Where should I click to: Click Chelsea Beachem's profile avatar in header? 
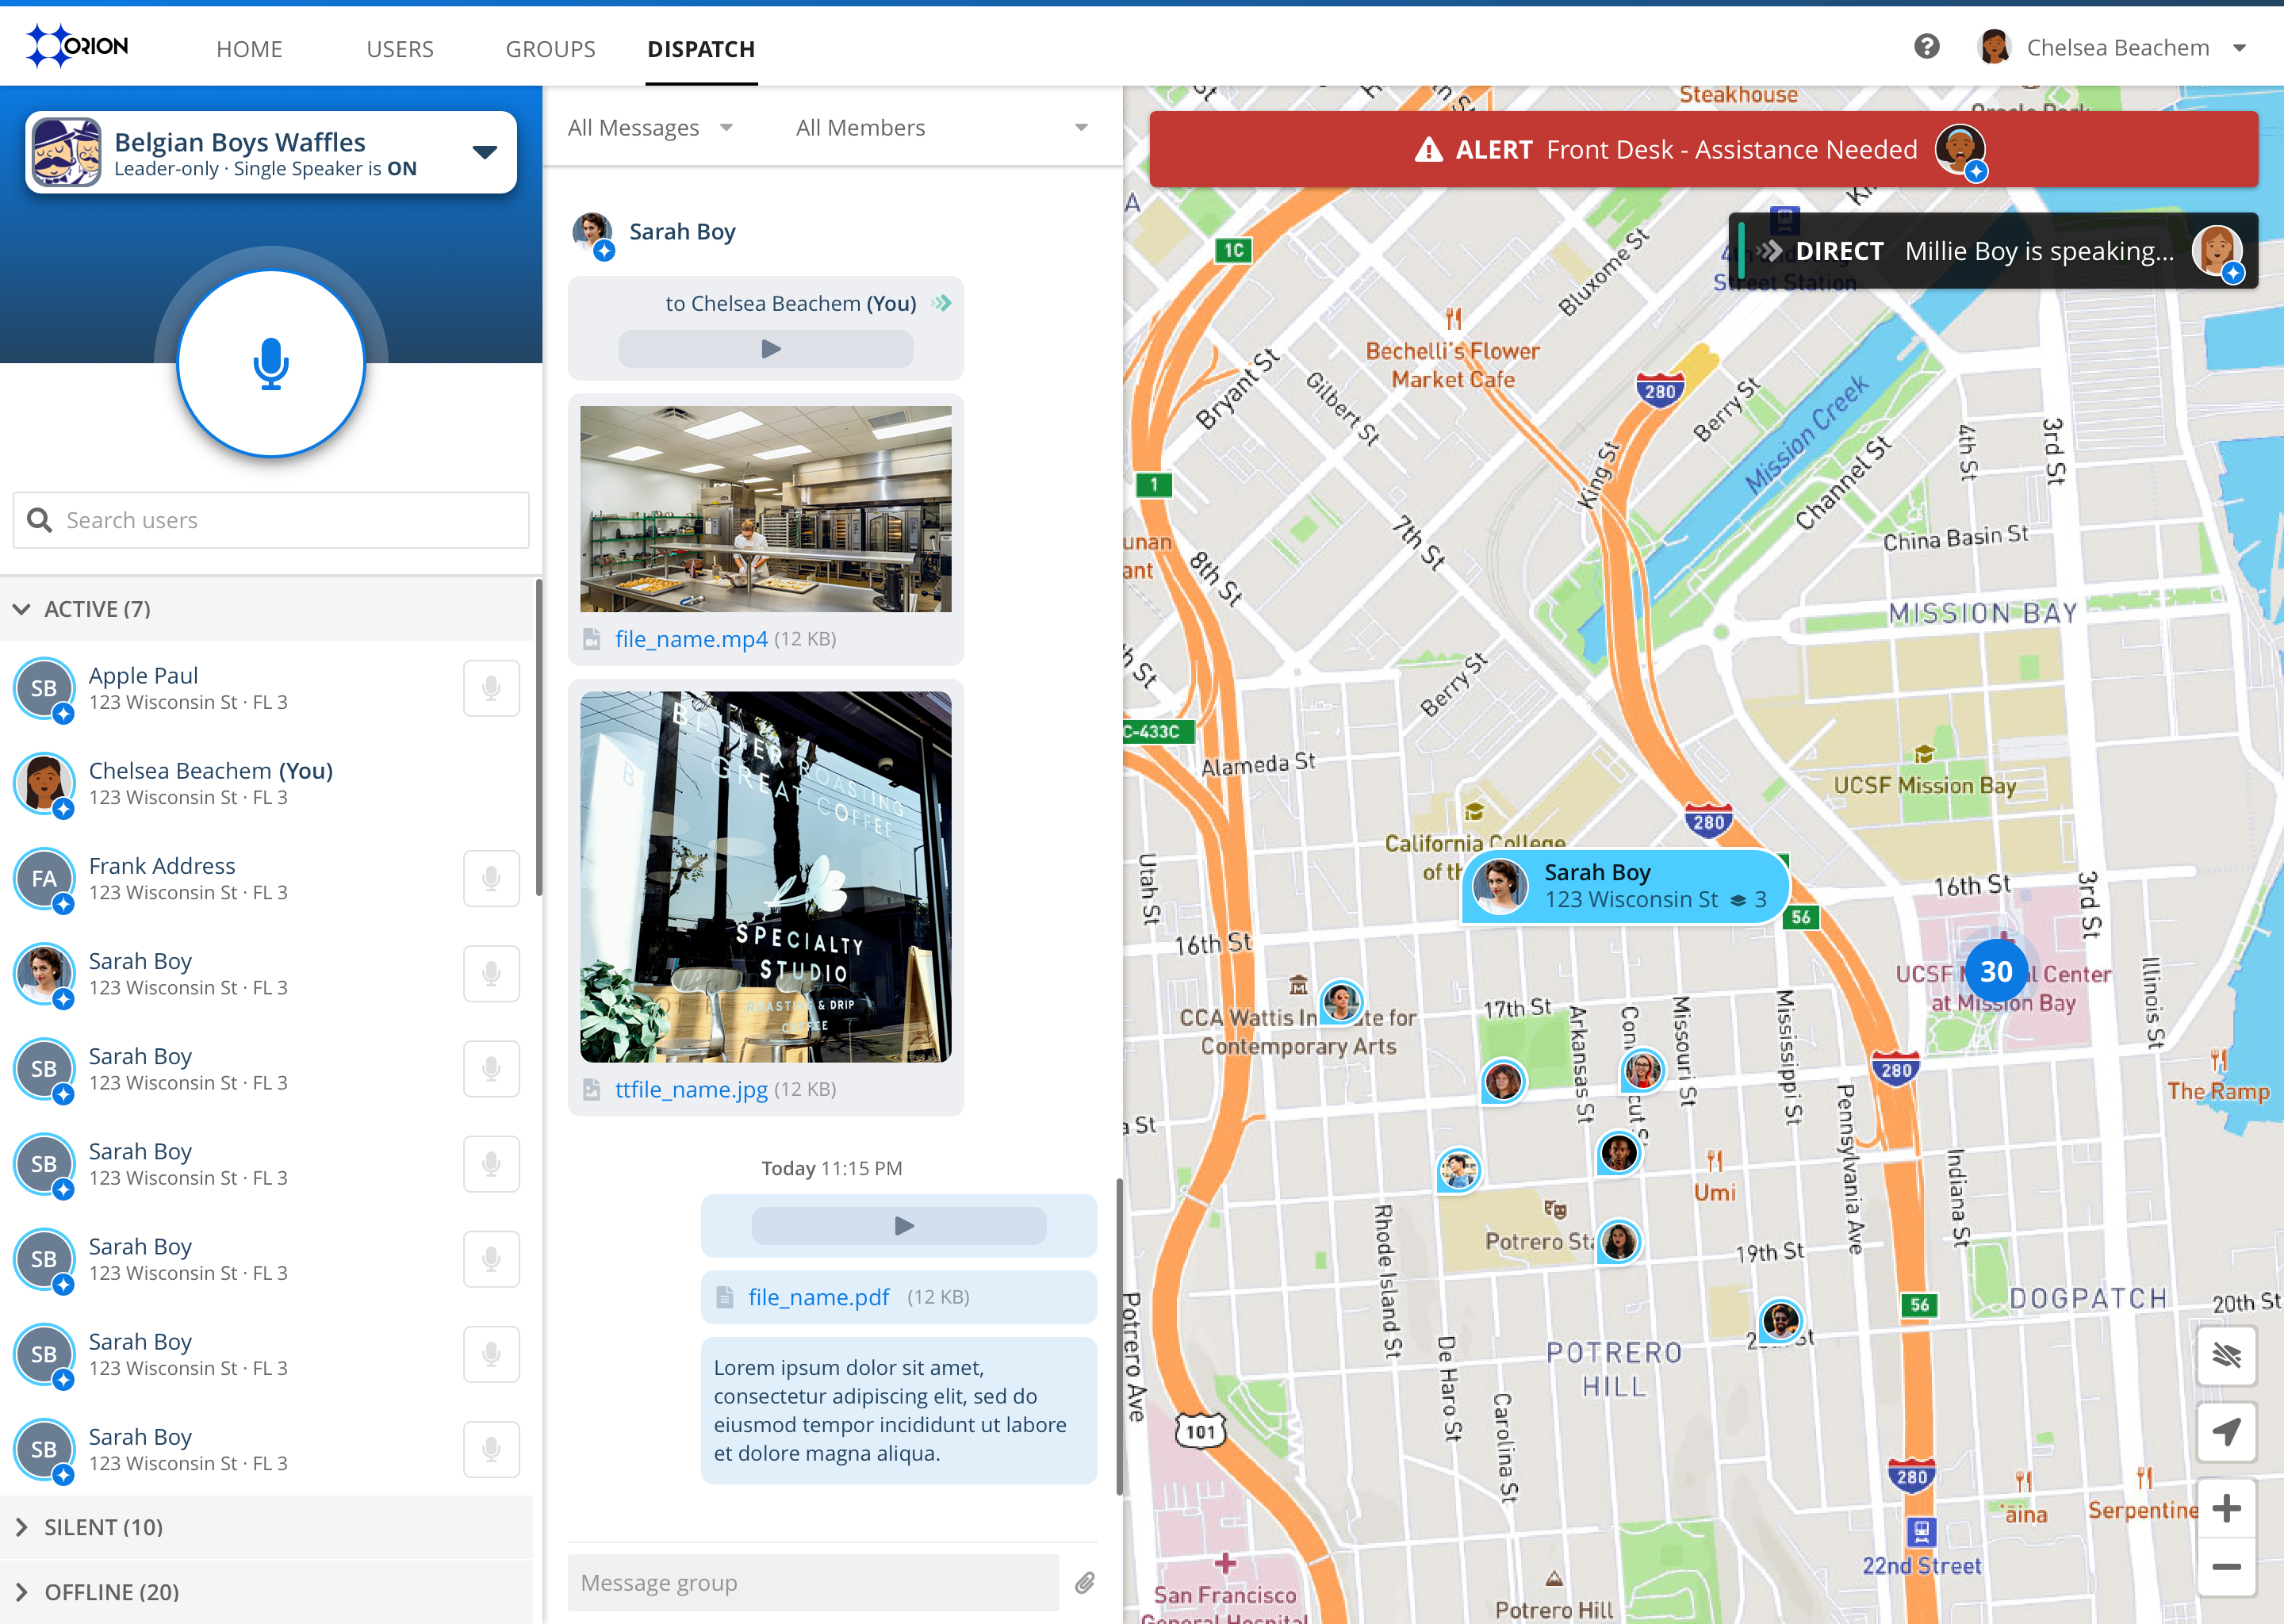(x=1994, y=47)
